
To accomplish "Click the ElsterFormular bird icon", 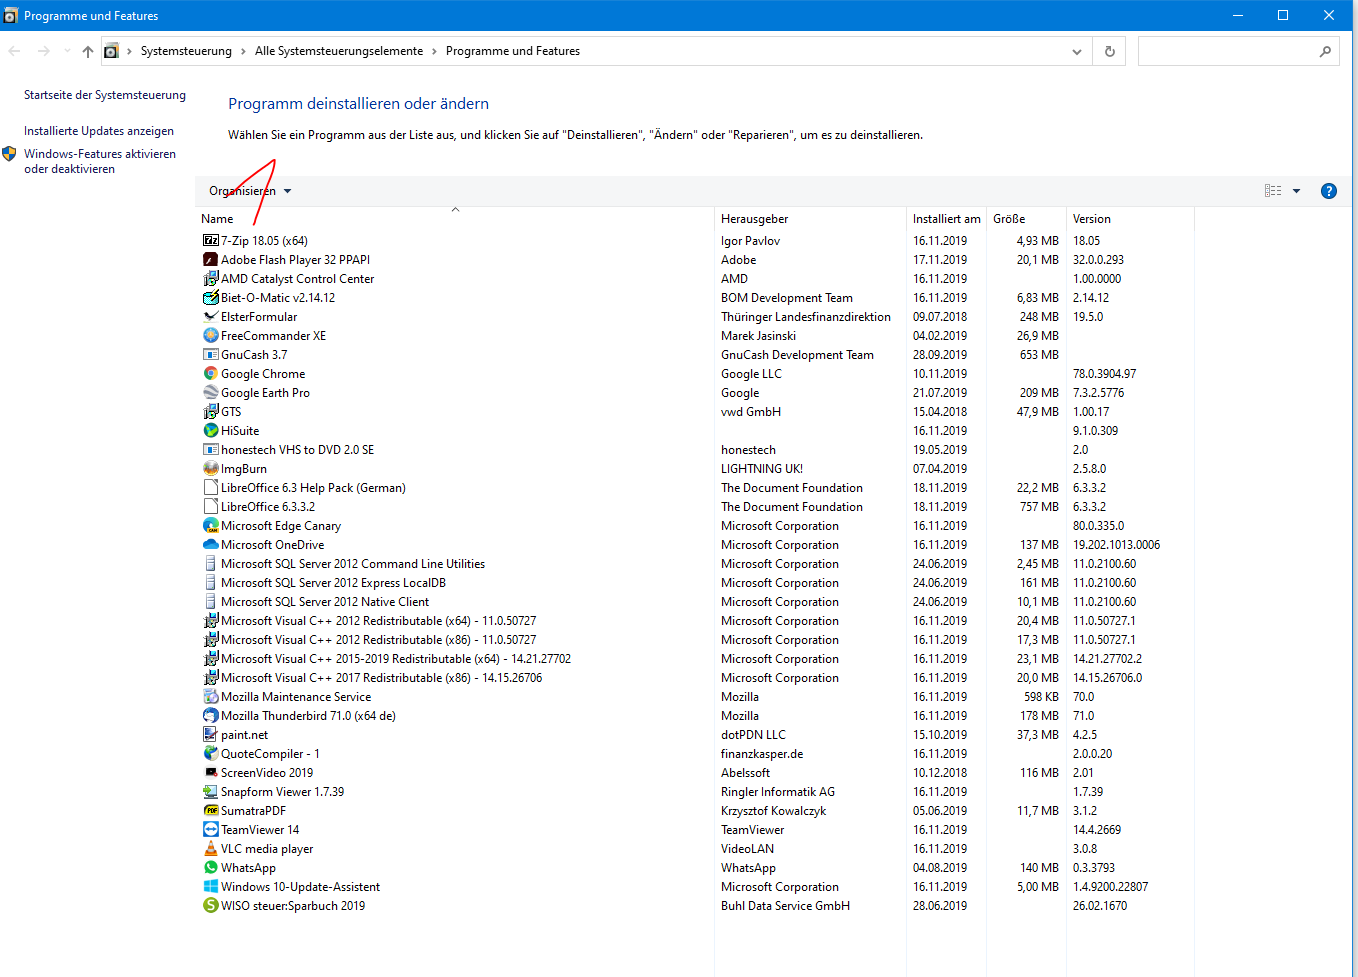I will pos(210,316).
